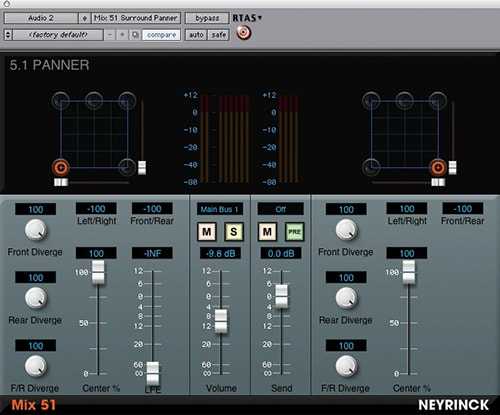Select the right panner's front-left speaker icon
Viewport: 500px width, 415px height.
pos(371,100)
